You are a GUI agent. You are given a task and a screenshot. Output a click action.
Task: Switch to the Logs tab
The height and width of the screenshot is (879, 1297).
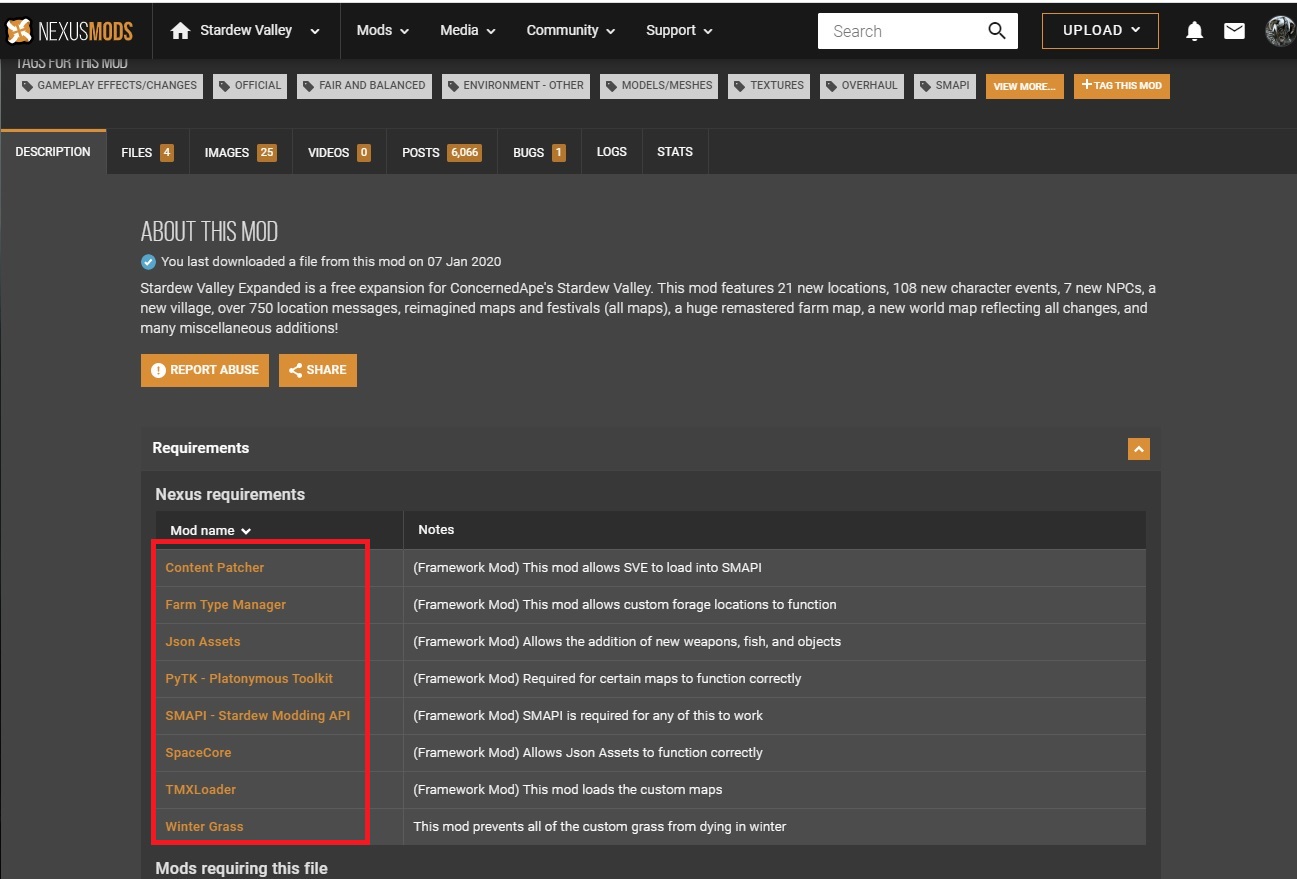pos(611,152)
